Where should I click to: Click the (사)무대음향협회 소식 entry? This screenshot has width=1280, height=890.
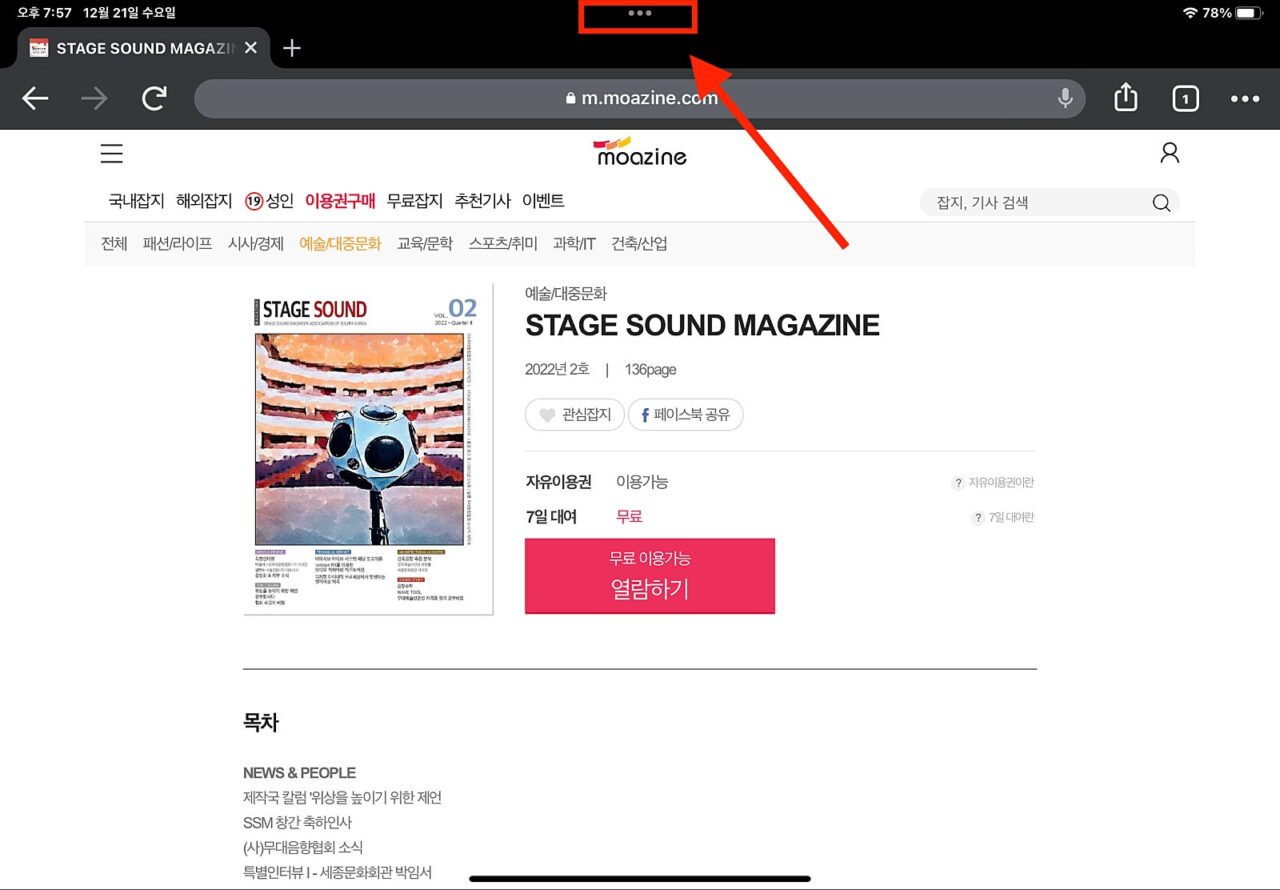pos(303,848)
